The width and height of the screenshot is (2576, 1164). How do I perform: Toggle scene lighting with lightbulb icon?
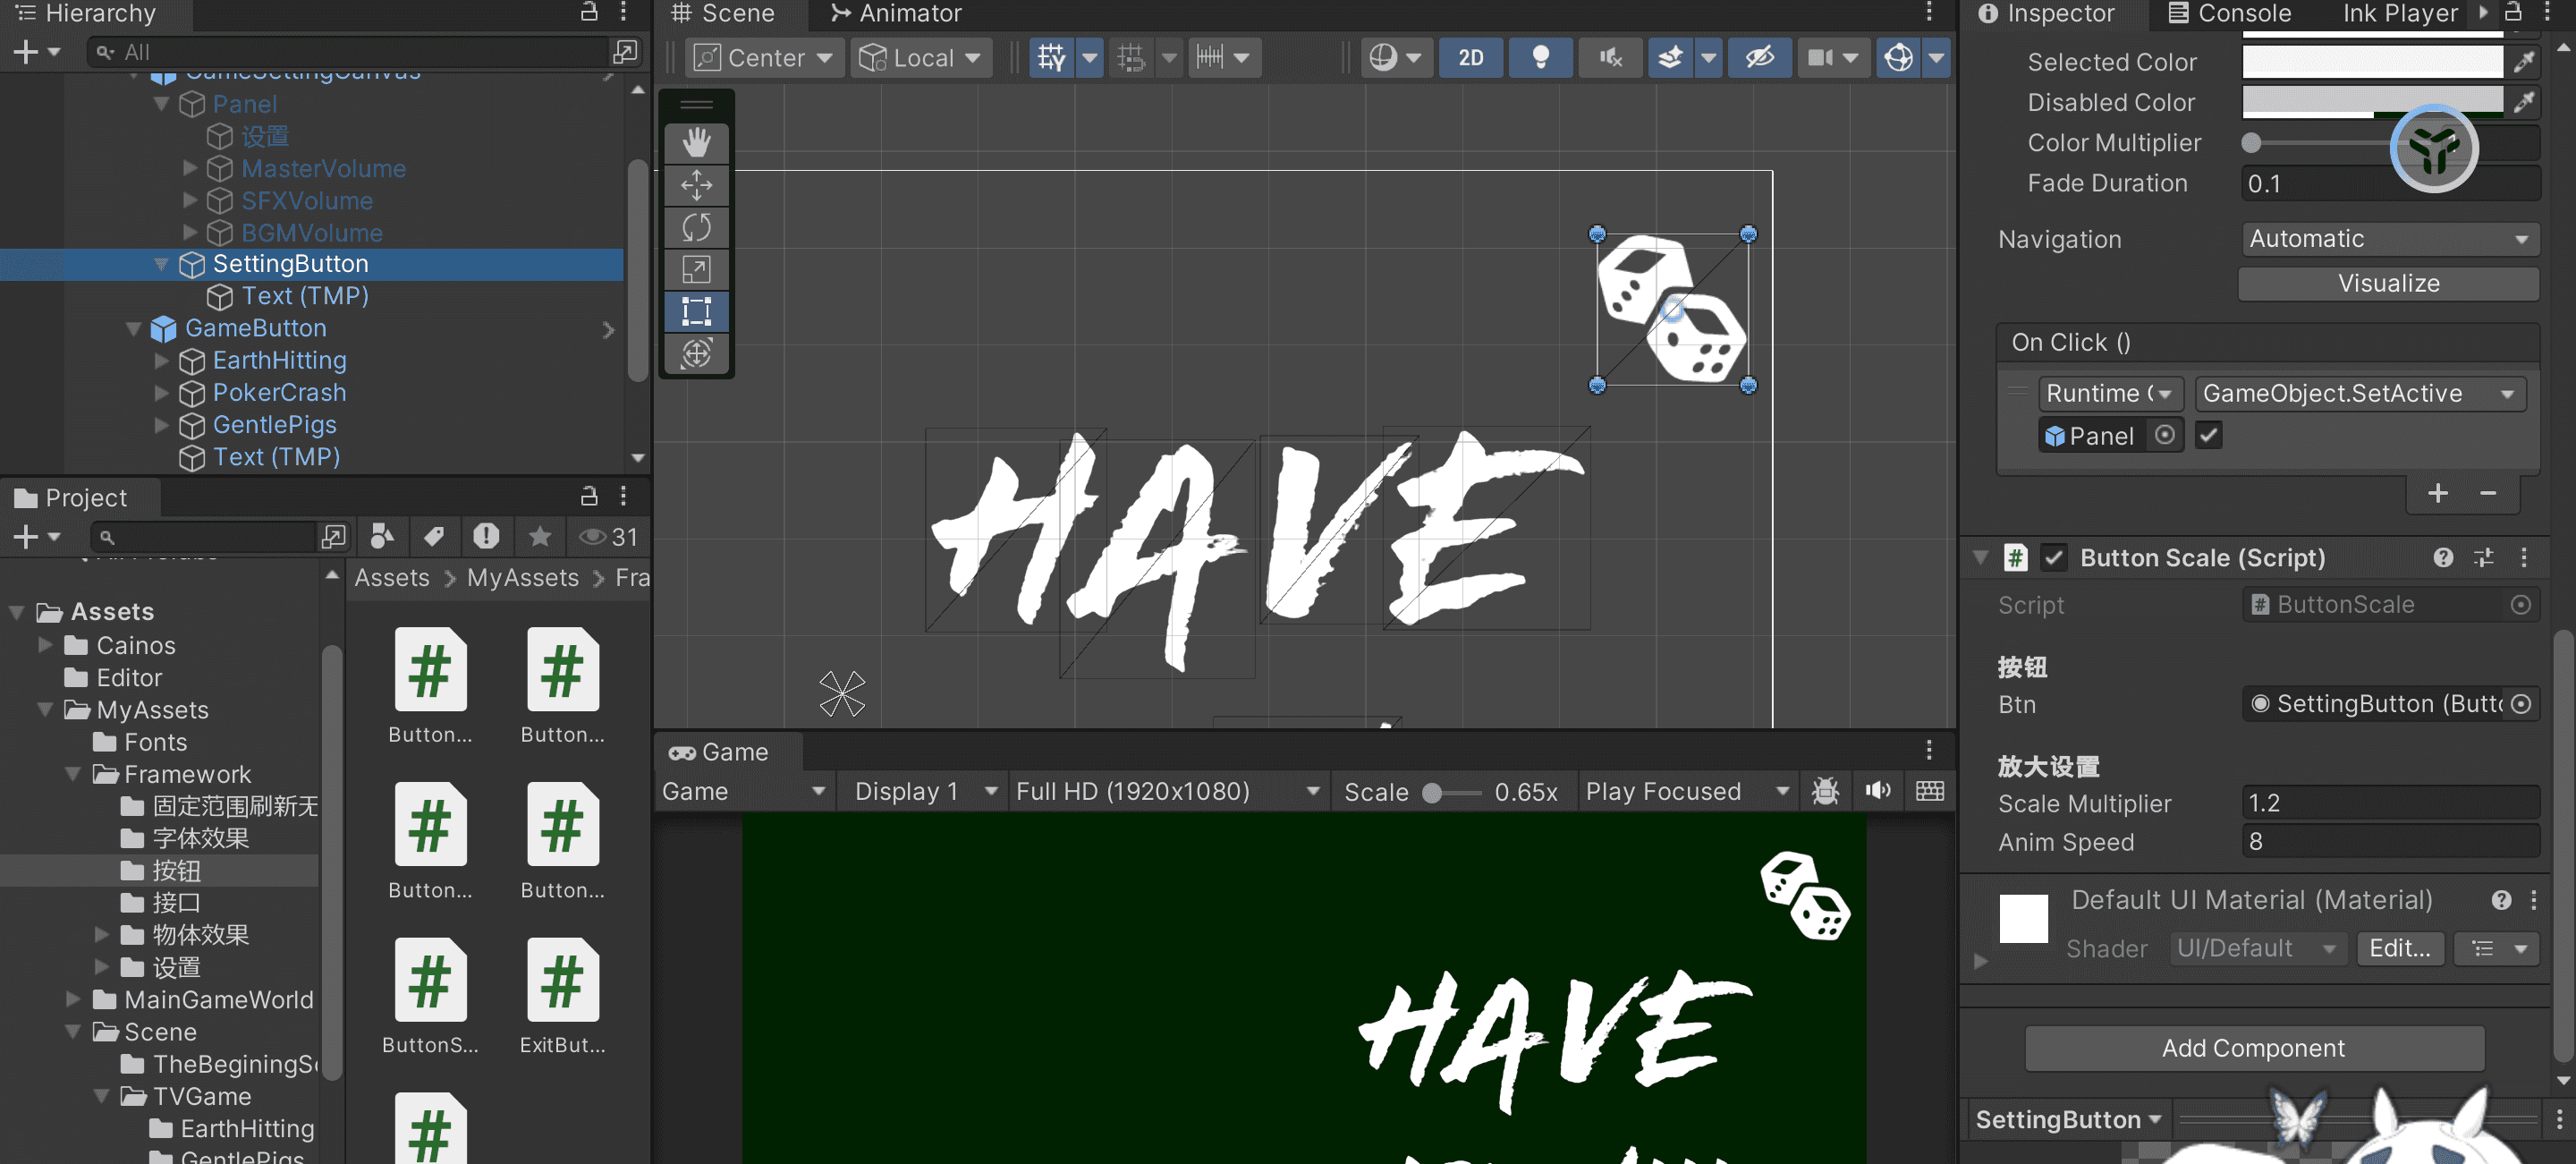coord(1540,57)
